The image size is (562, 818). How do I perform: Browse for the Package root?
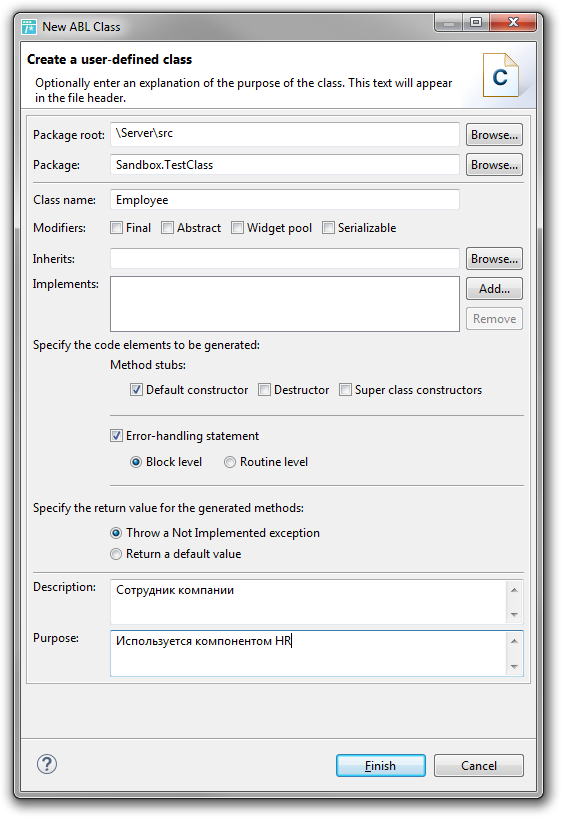(494, 135)
